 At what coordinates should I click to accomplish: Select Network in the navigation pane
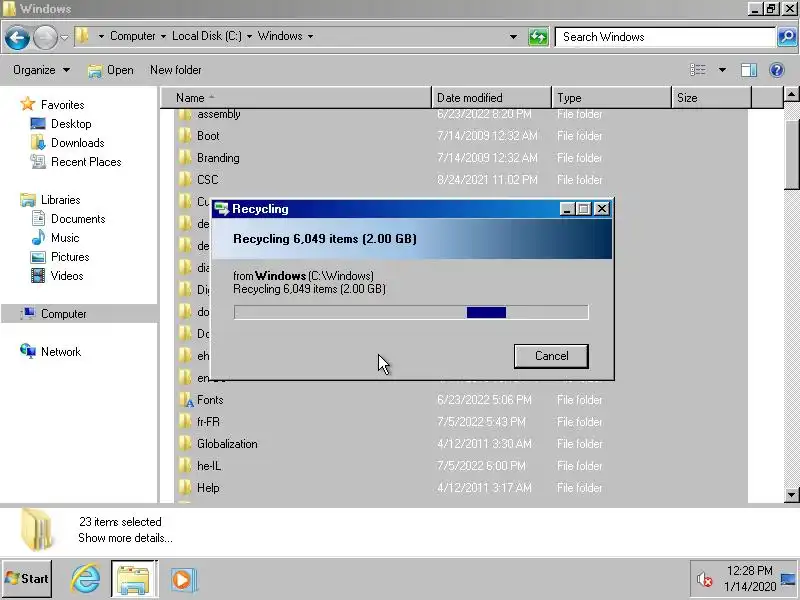(x=61, y=352)
